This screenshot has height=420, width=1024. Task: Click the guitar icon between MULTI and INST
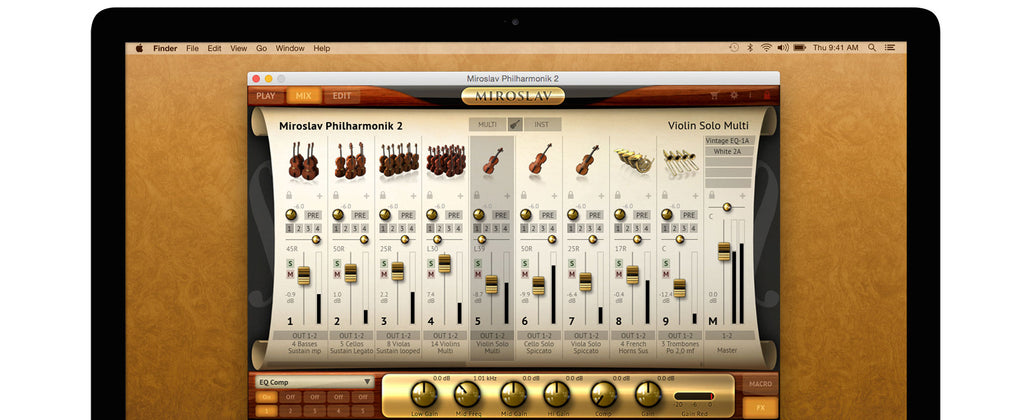514,124
